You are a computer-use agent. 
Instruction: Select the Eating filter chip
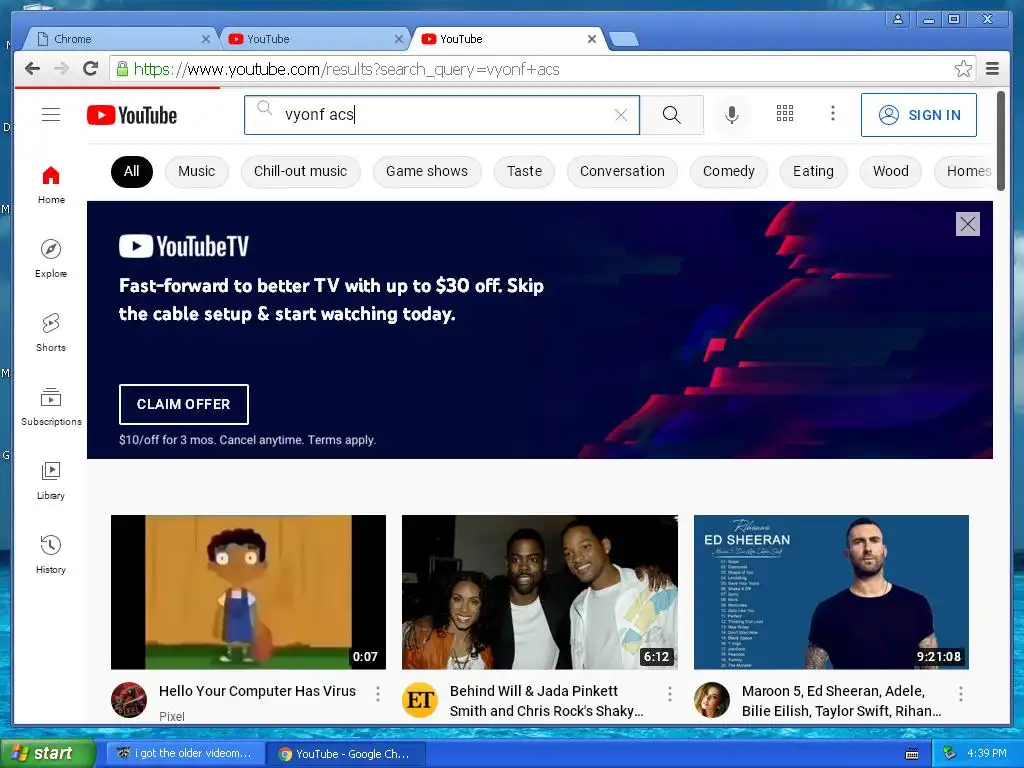coord(813,172)
